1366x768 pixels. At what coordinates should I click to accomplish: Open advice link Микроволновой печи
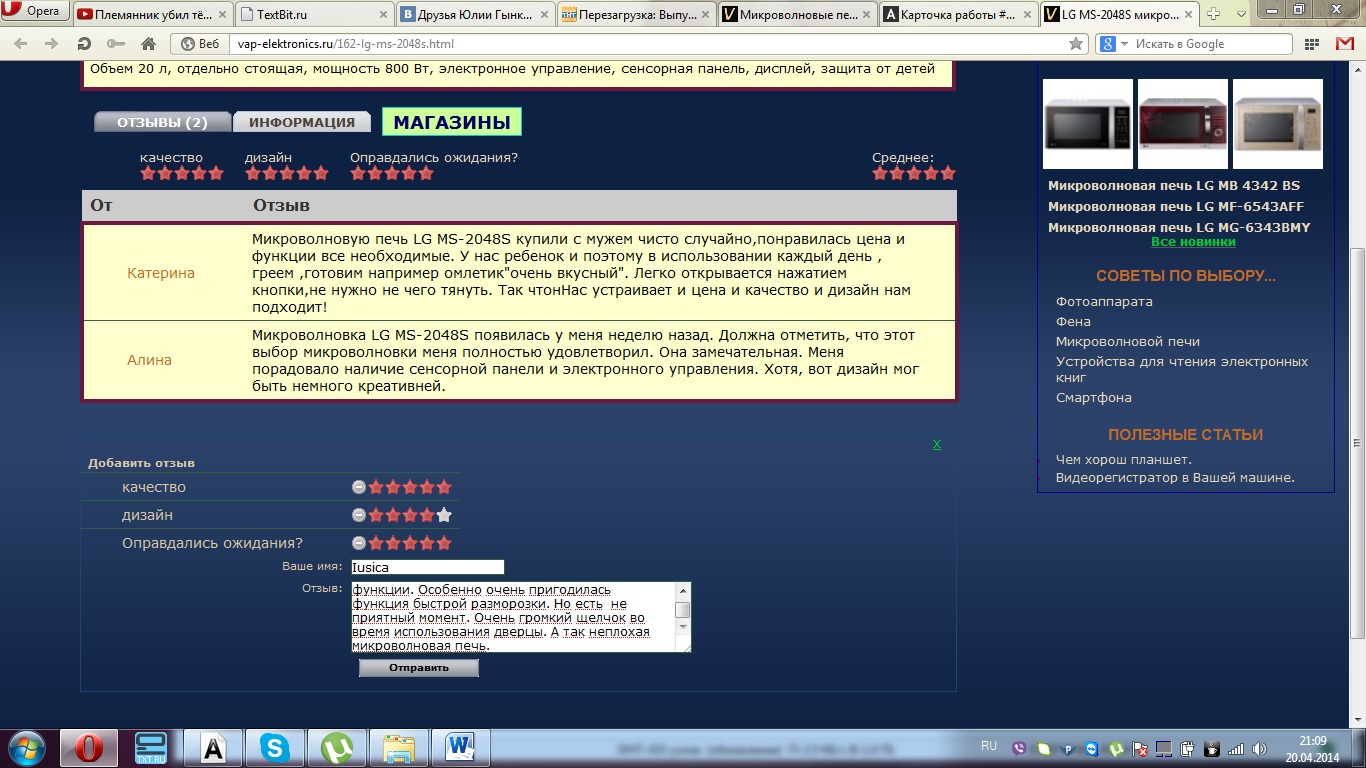pyautogui.click(x=1128, y=341)
